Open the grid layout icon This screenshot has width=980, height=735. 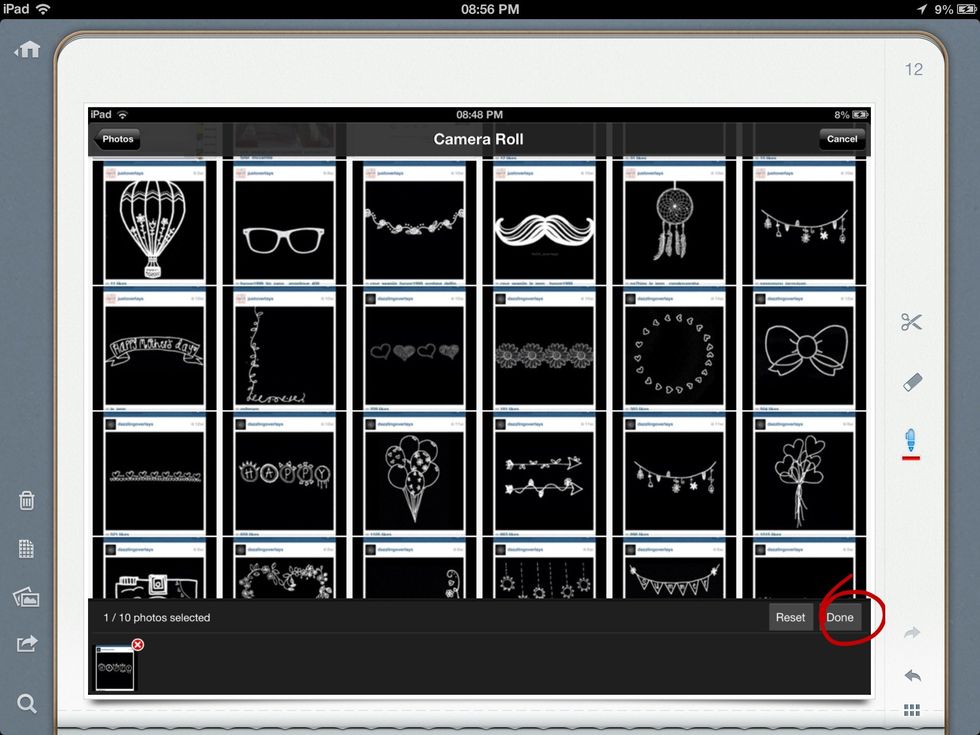point(911,710)
